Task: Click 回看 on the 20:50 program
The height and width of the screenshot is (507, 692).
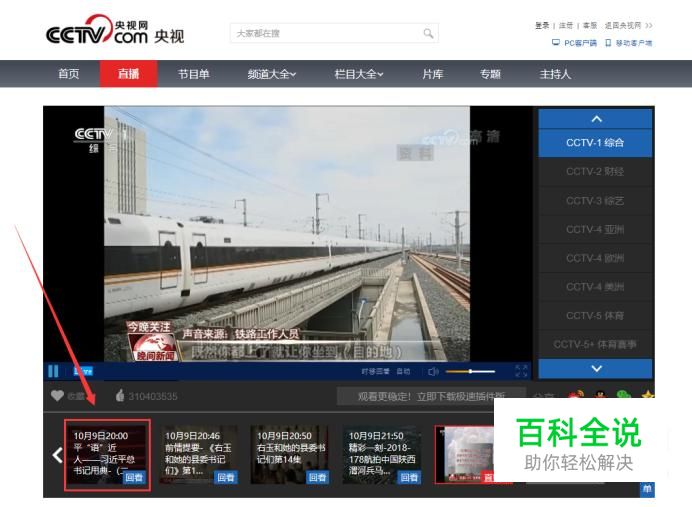Action: coord(318,477)
